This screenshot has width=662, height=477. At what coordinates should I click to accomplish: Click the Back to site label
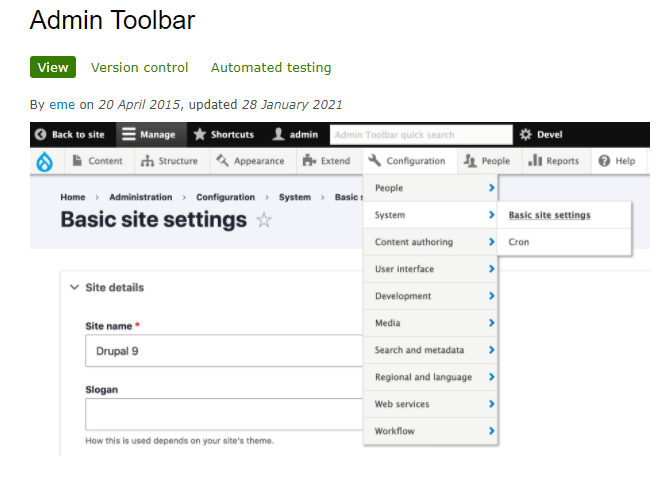pos(78,135)
